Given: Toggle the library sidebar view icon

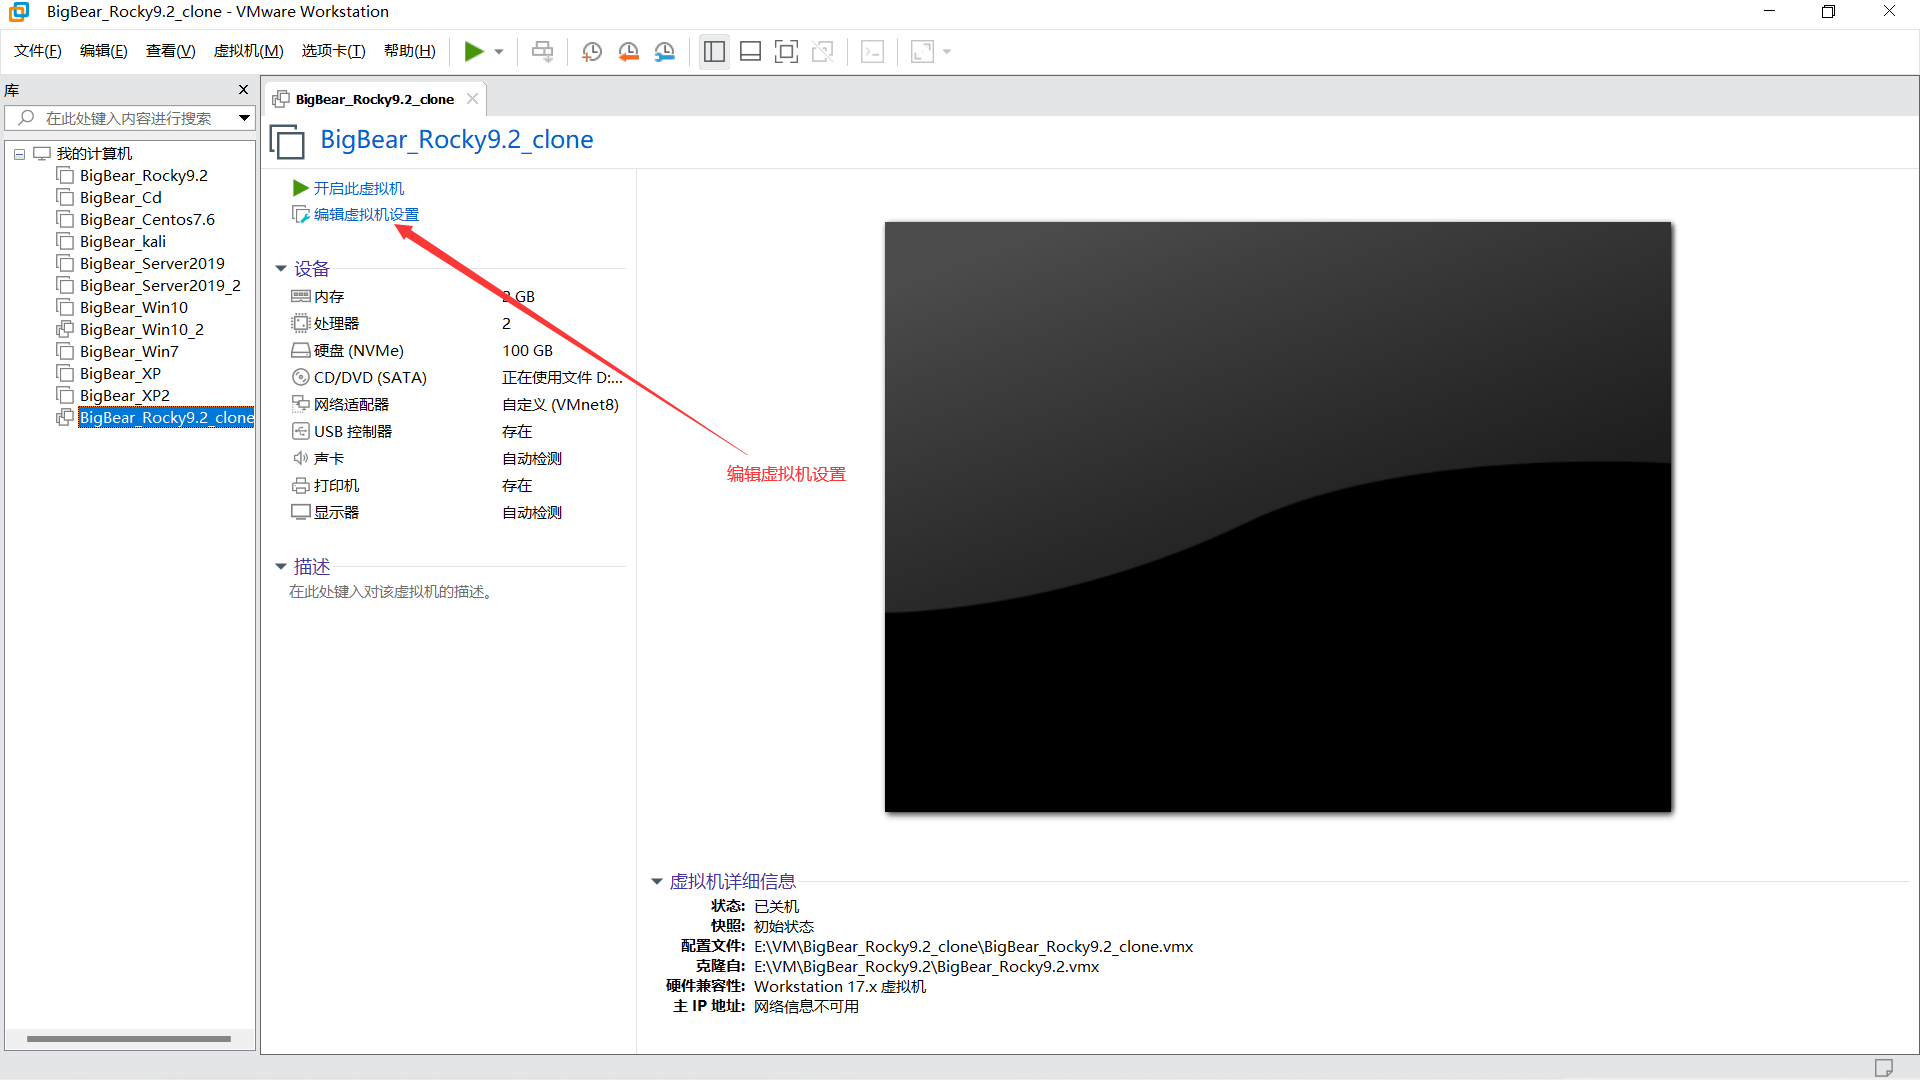Looking at the screenshot, I should [x=714, y=52].
